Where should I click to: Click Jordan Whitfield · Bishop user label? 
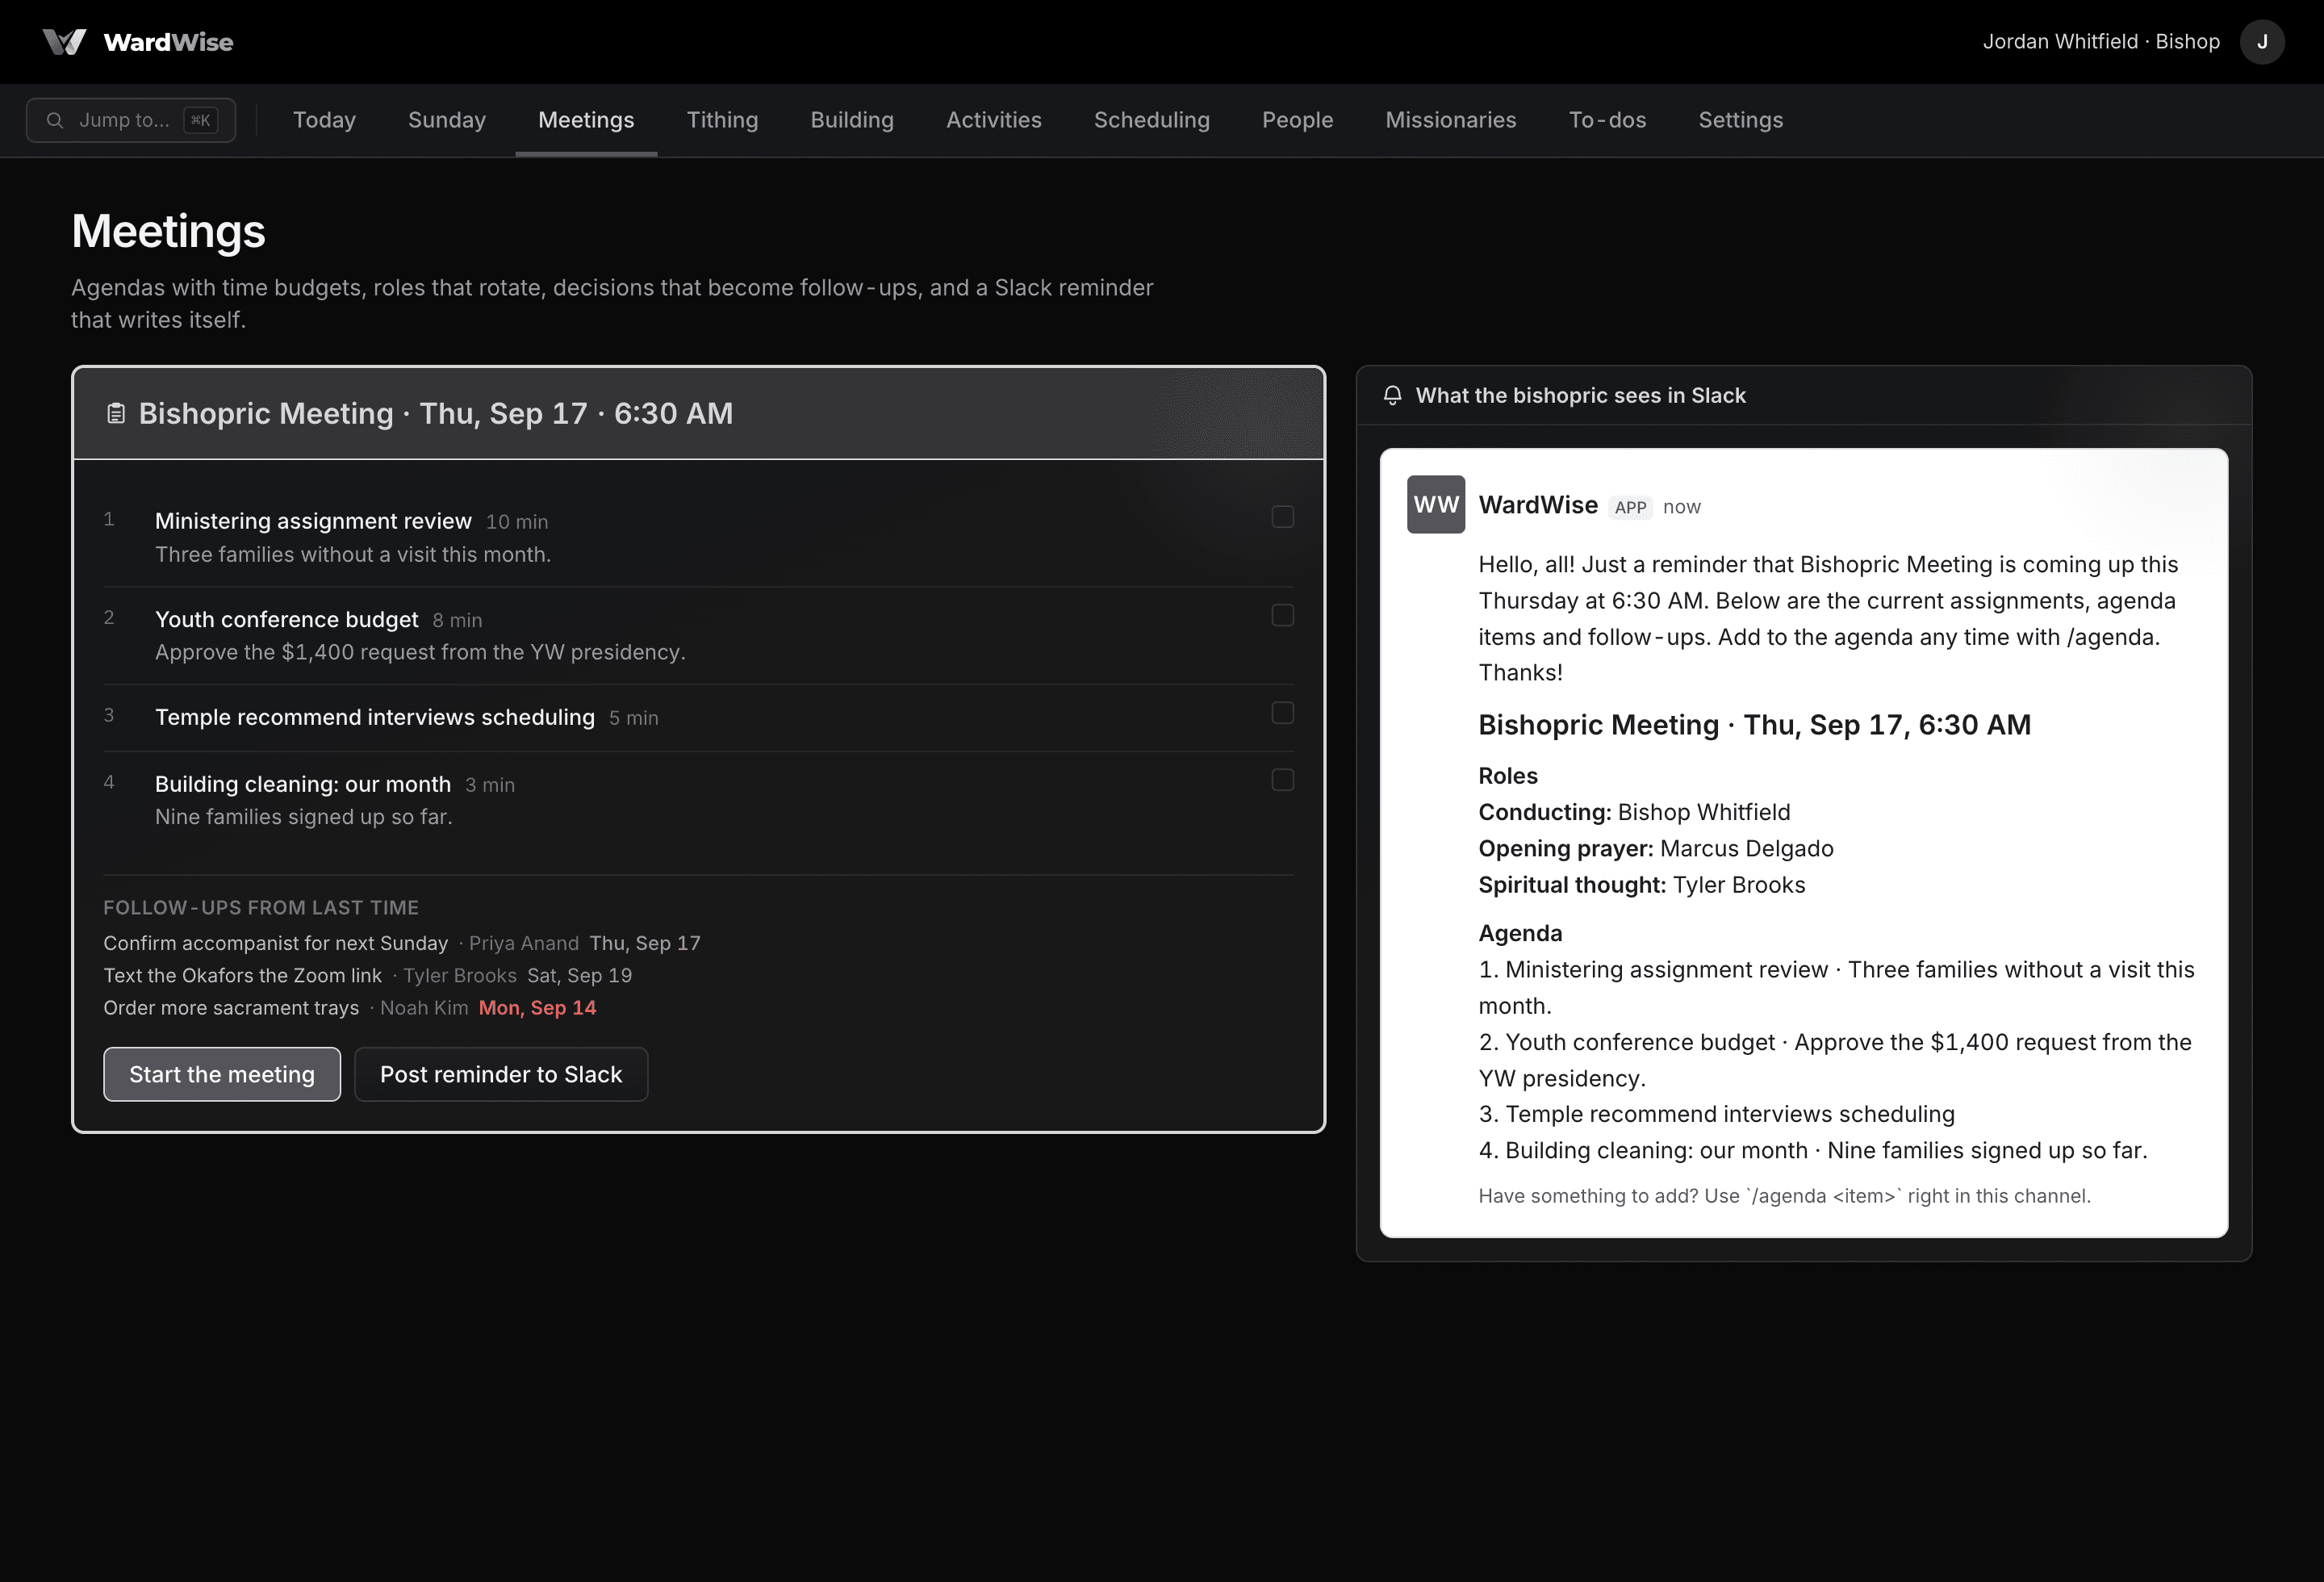point(2101,42)
